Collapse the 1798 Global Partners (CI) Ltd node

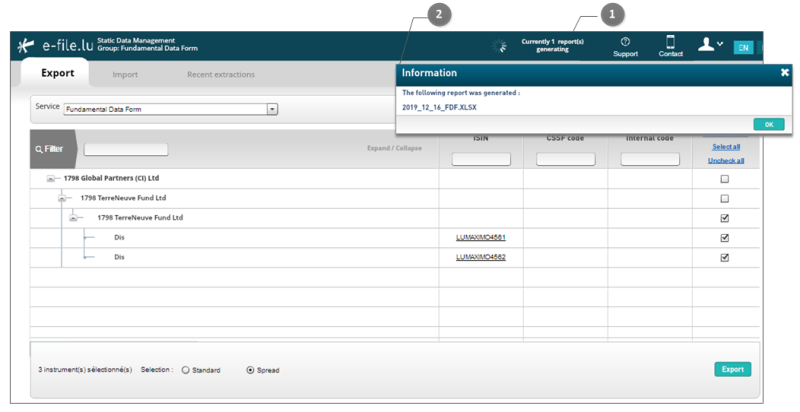51,179
